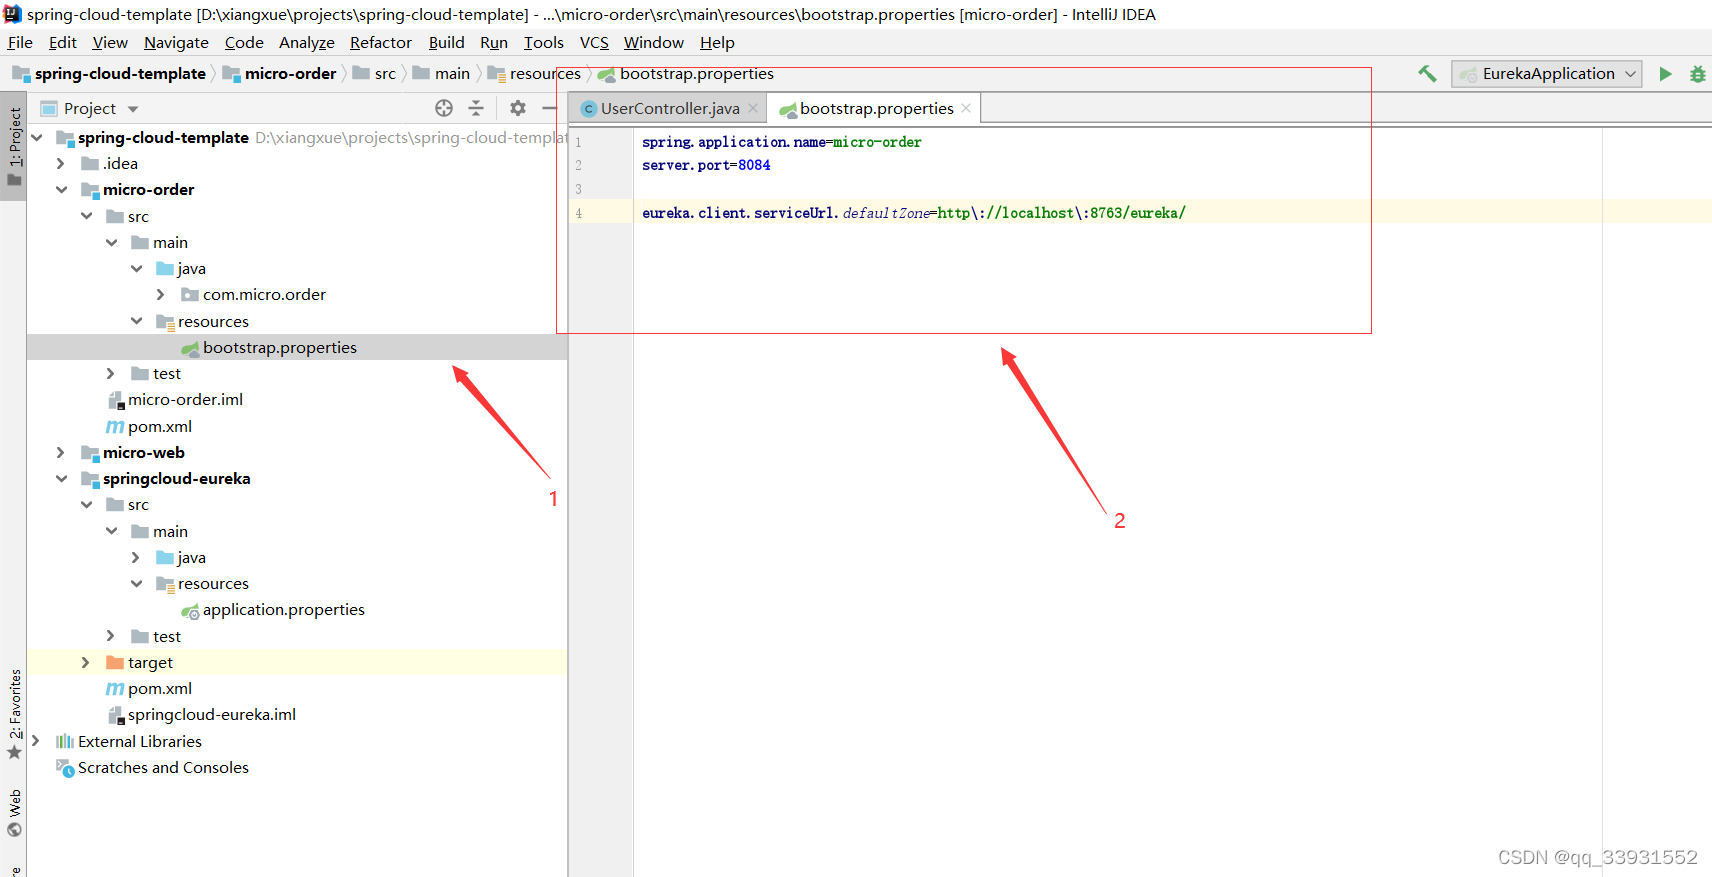Click micro-order in the breadcrumb bar
The width and height of the screenshot is (1712, 877).
(291, 74)
